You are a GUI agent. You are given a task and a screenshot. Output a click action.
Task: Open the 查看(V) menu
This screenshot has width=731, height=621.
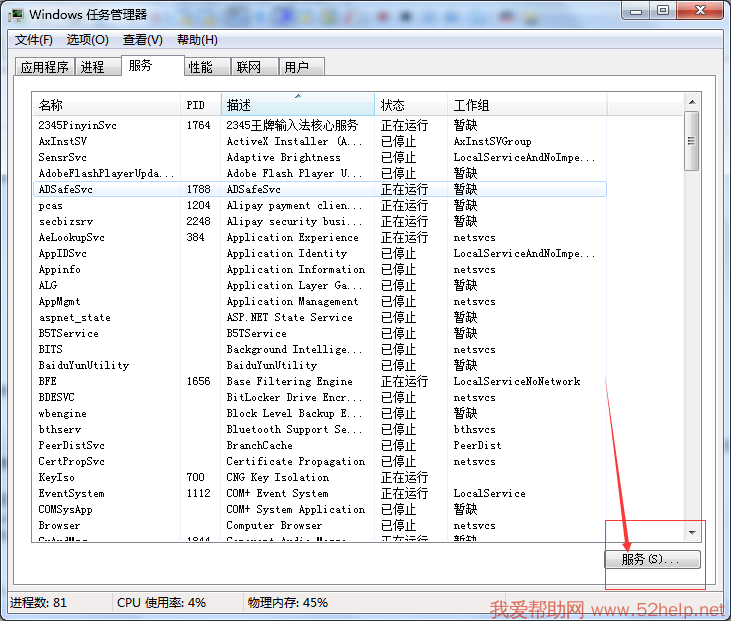click(142, 40)
